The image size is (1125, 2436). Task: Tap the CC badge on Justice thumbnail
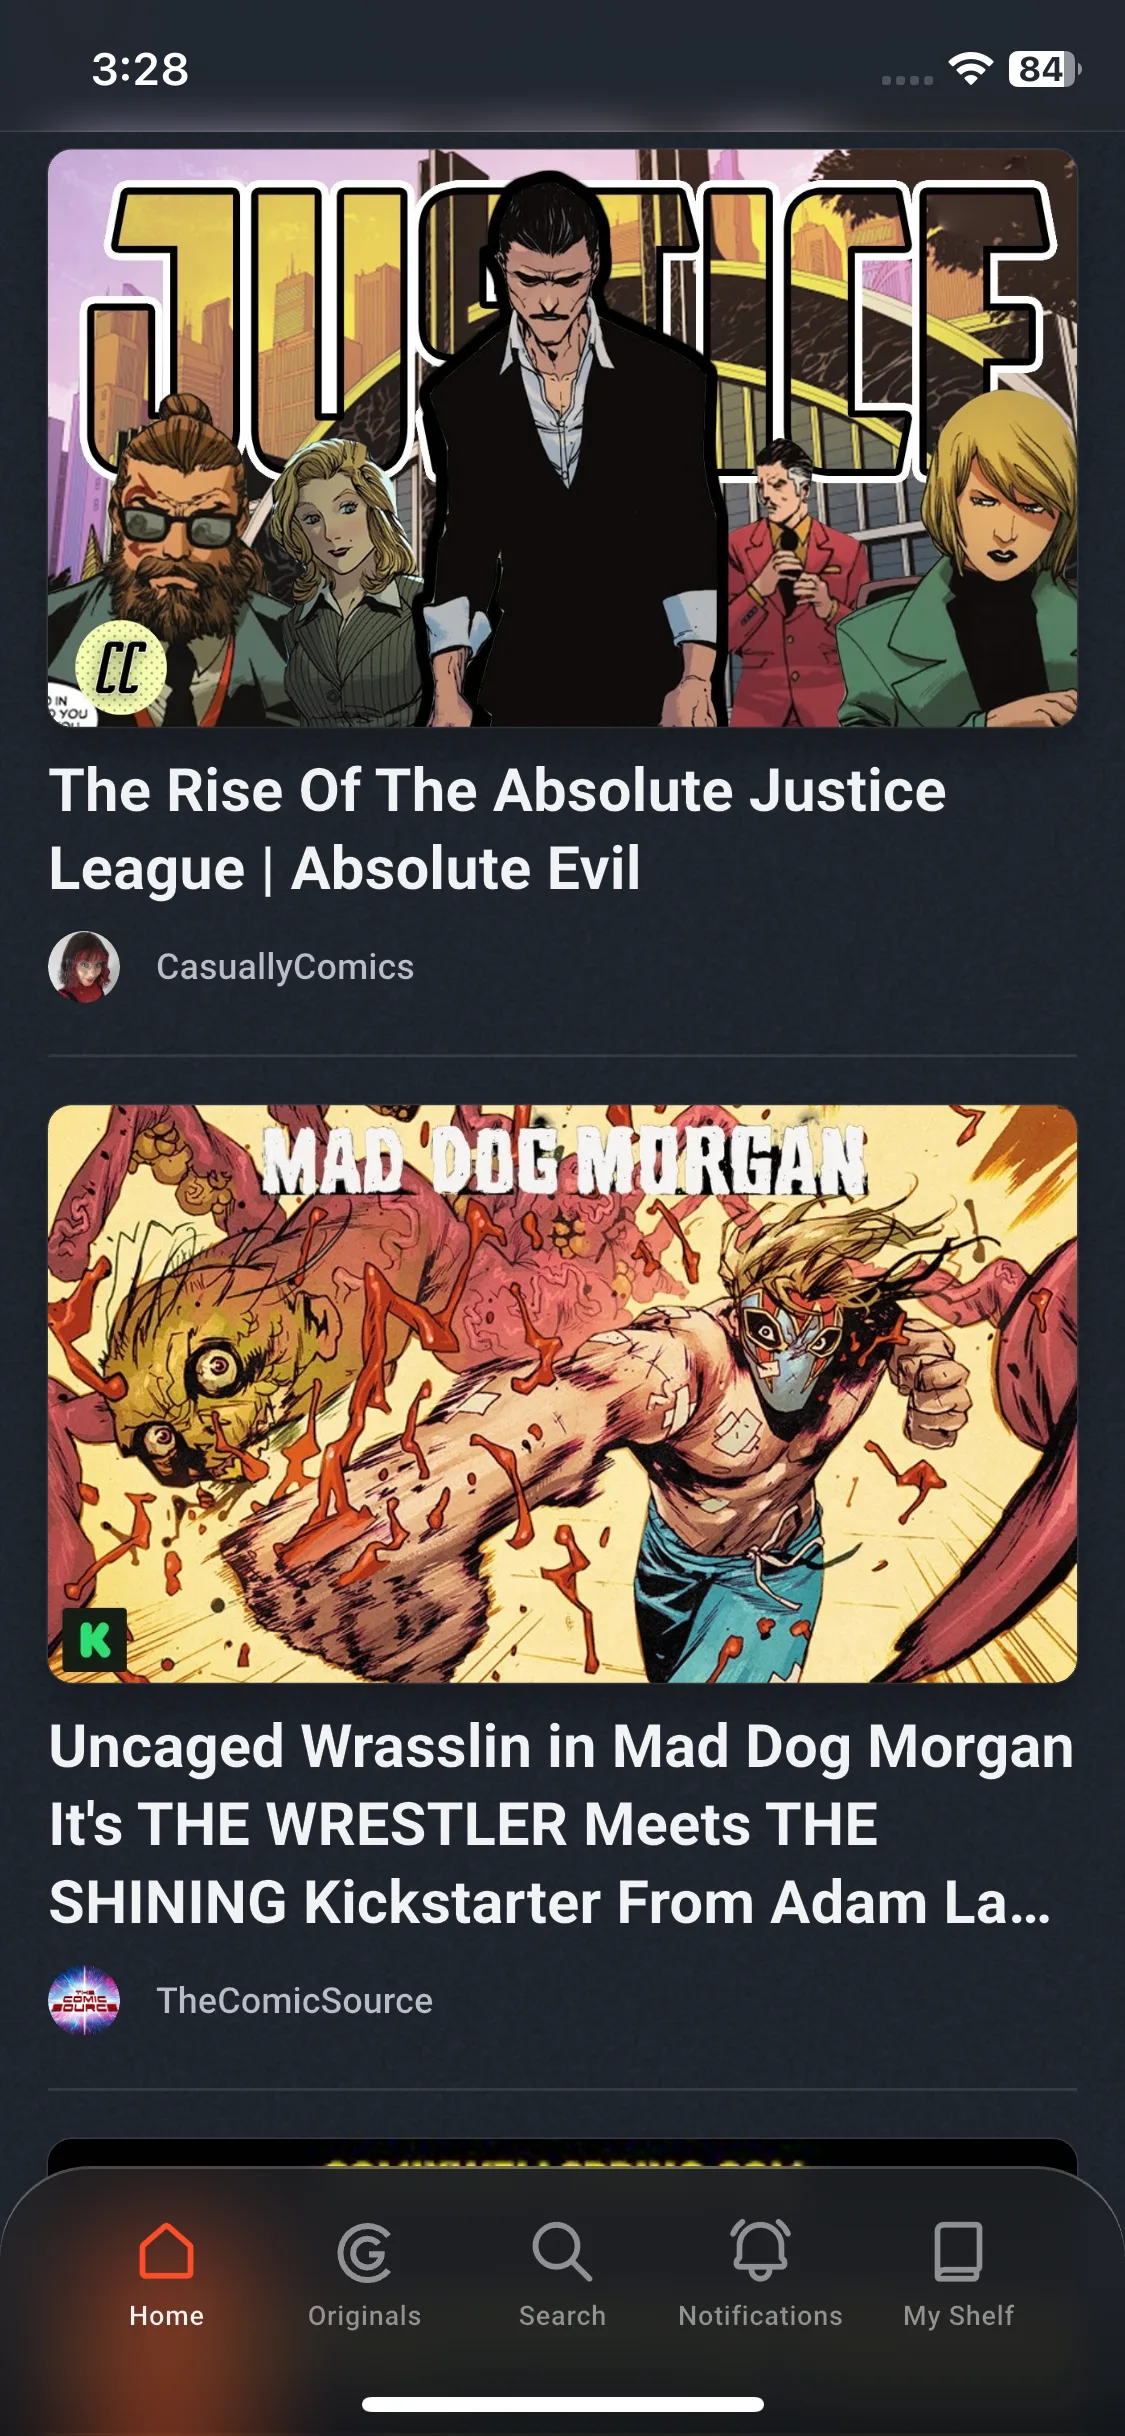click(121, 667)
